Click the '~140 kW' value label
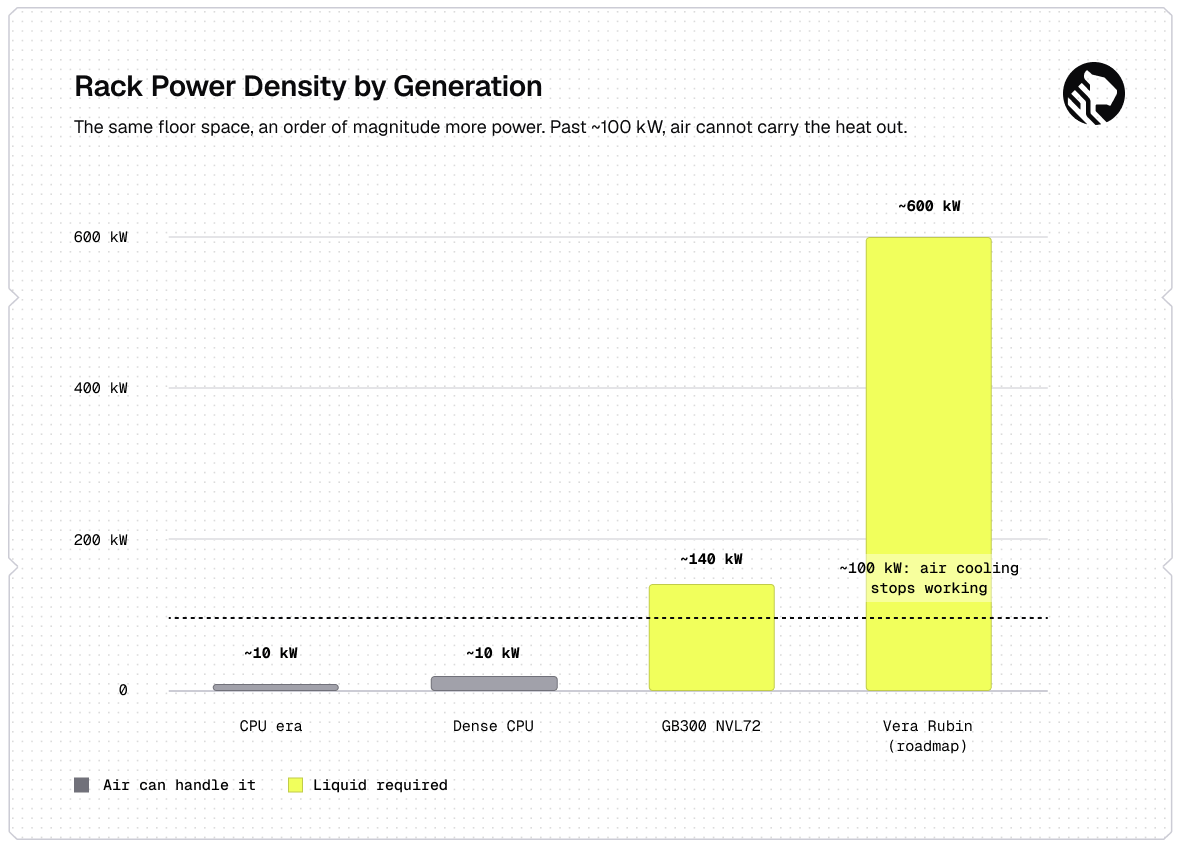 click(x=711, y=559)
